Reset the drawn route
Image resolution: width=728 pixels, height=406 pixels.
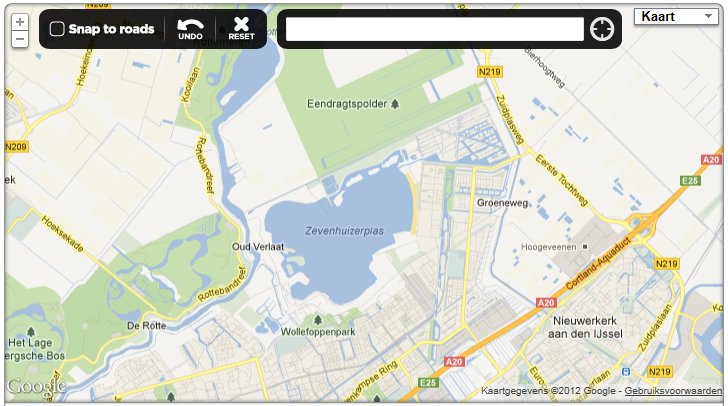[241, 29]
